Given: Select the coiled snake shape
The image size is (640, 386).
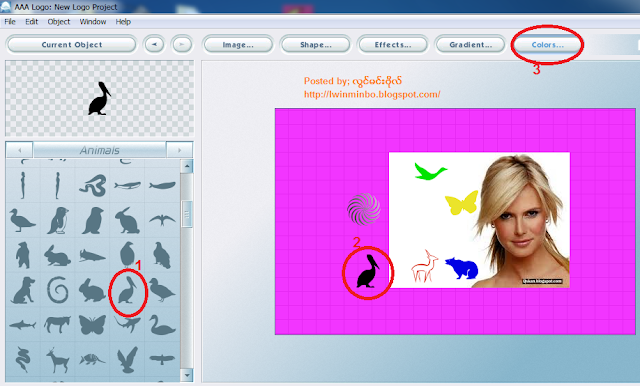Looking at the screenshot, I should (93, 186).
